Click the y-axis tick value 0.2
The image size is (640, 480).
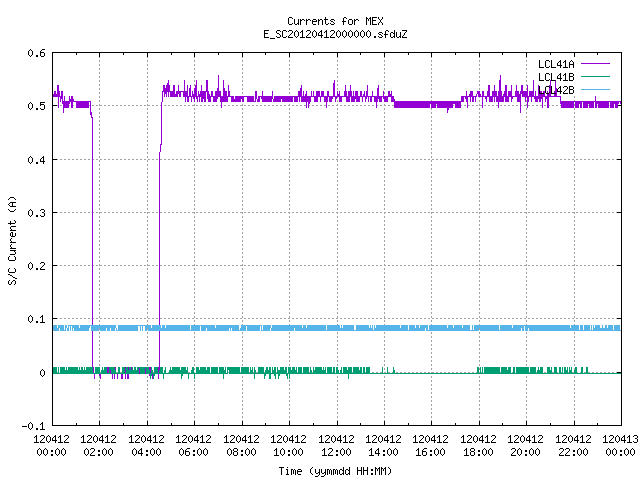pos(36,266)
